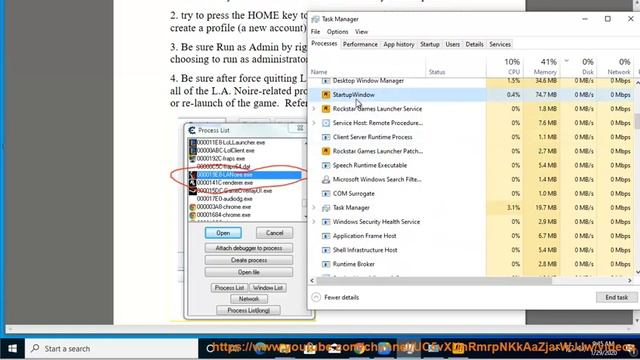Screen dimensions: 640x360
Task: Click COM Surrogate process name
Action: click(x=353, y=193)
